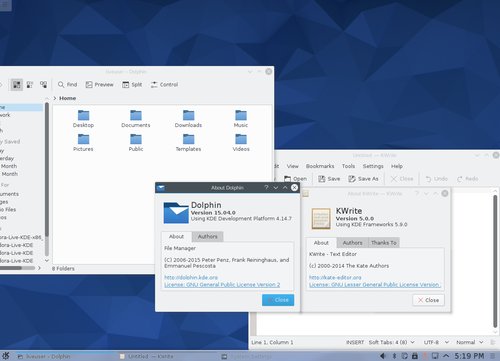
Task: Open KWrite Bookmarks menu
Action: coord(320,166)
